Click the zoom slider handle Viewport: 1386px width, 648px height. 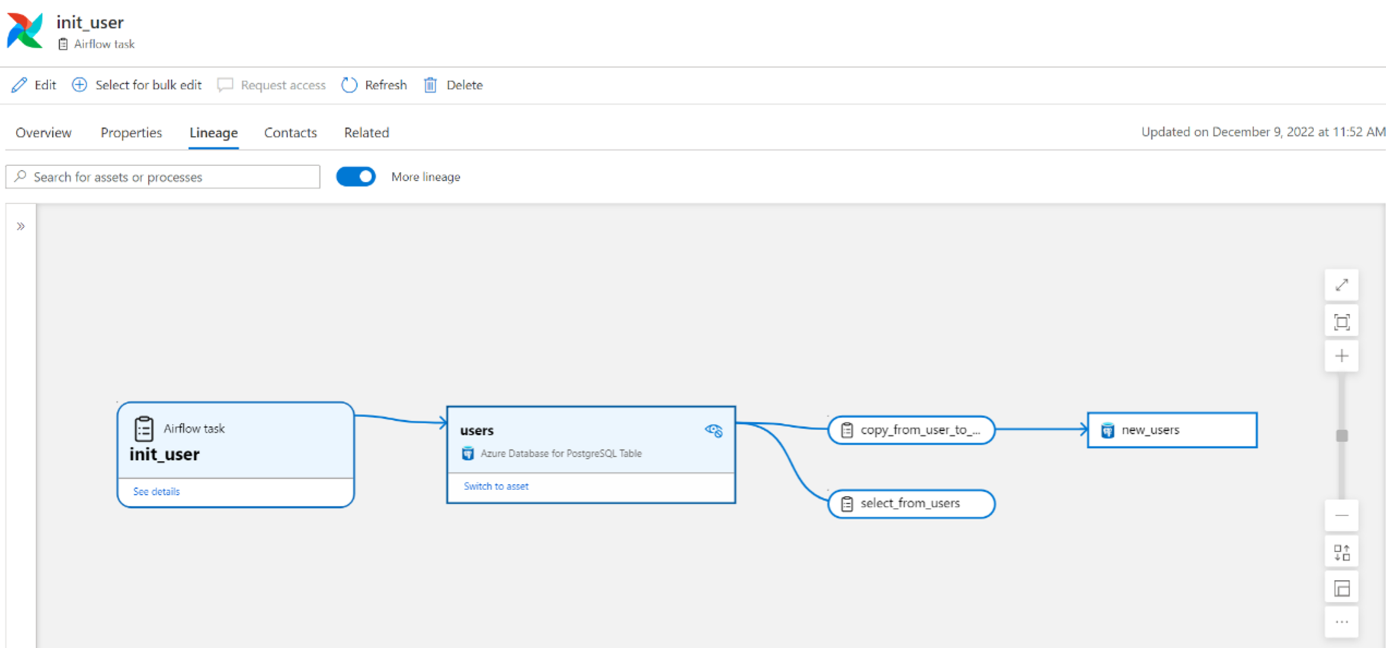click(x=1342, y=436)
